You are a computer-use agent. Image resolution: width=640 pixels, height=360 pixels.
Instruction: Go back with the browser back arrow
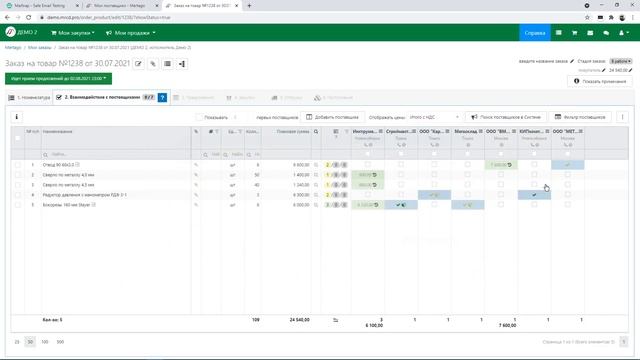click(7, 18)
